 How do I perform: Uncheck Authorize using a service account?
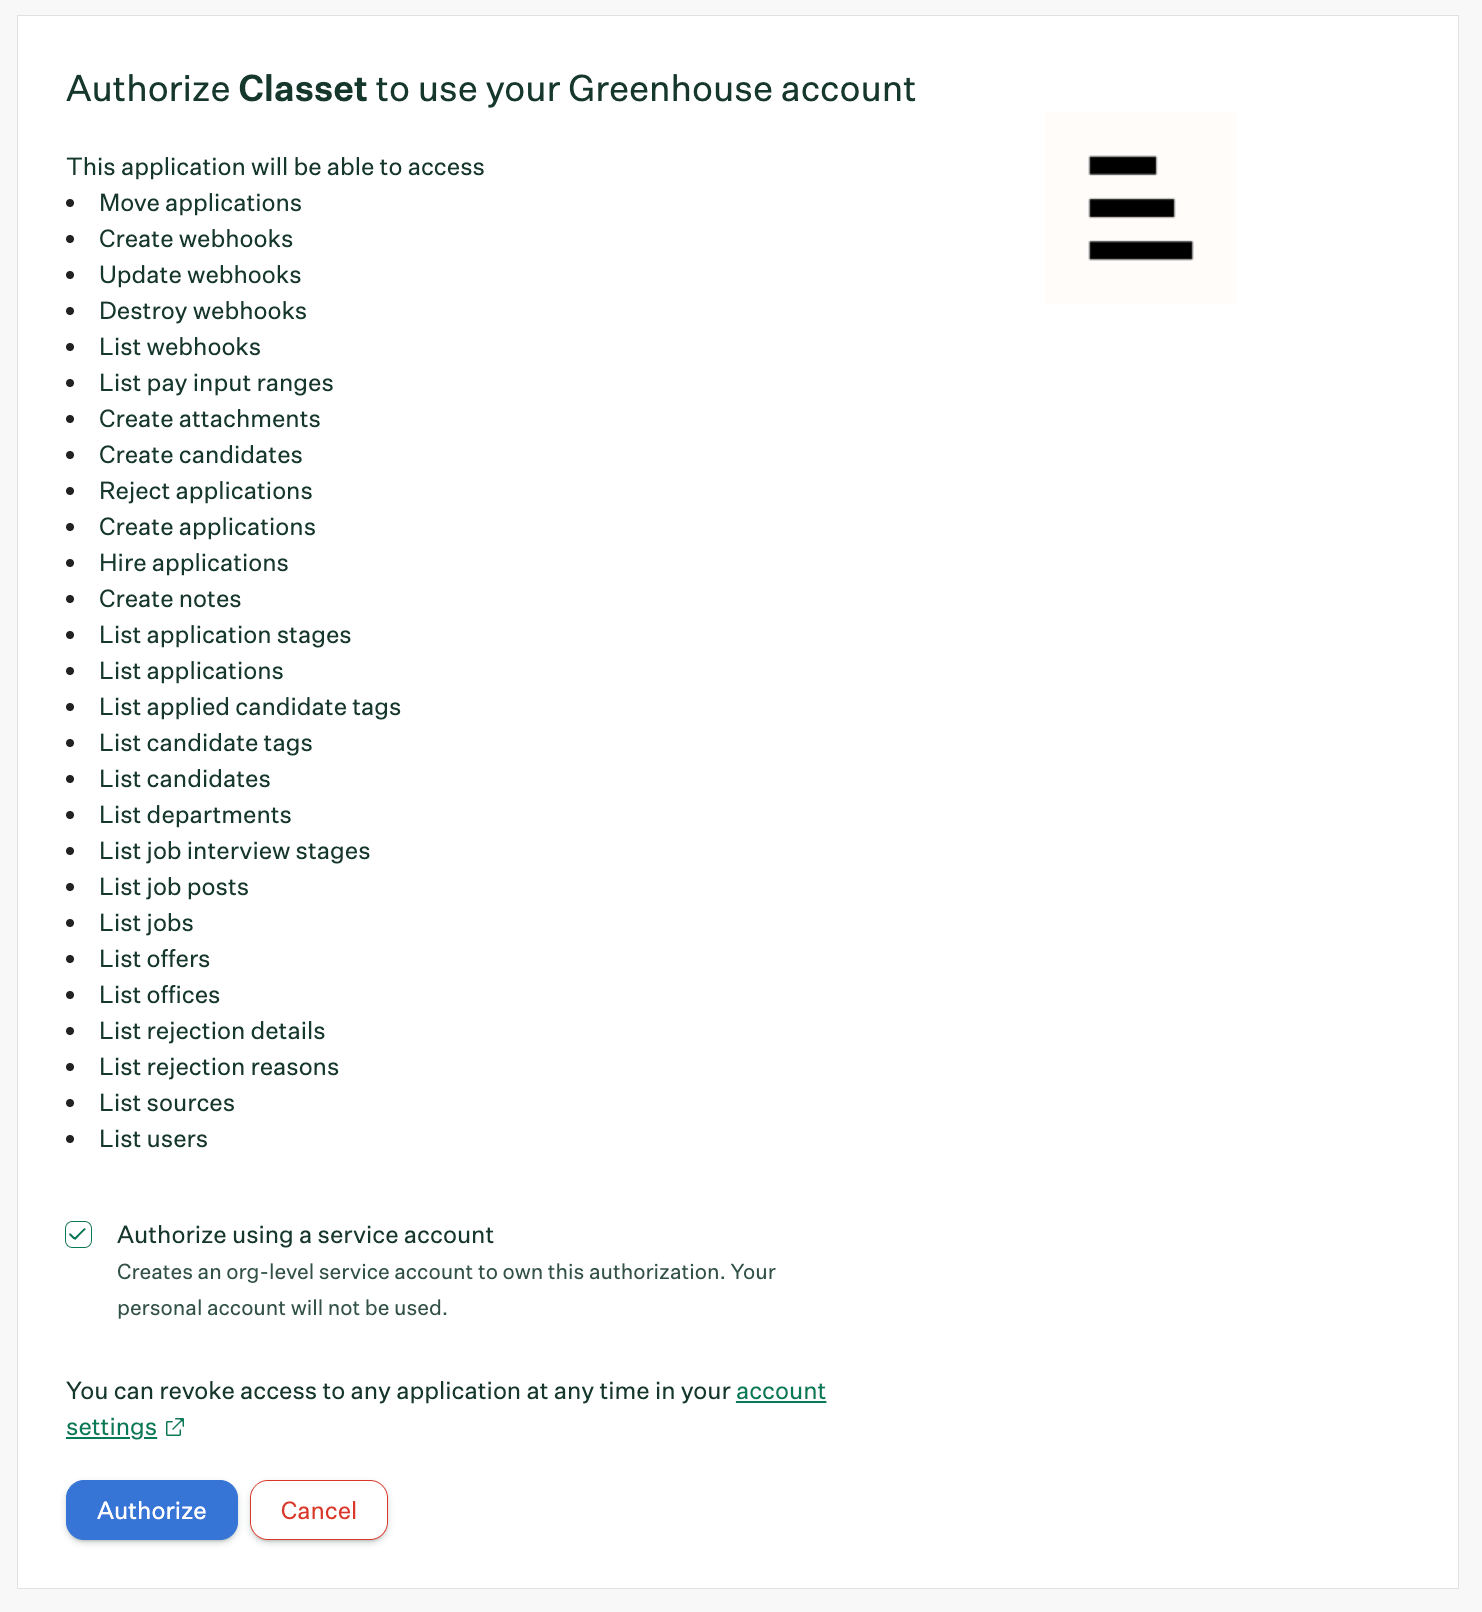79,1235
